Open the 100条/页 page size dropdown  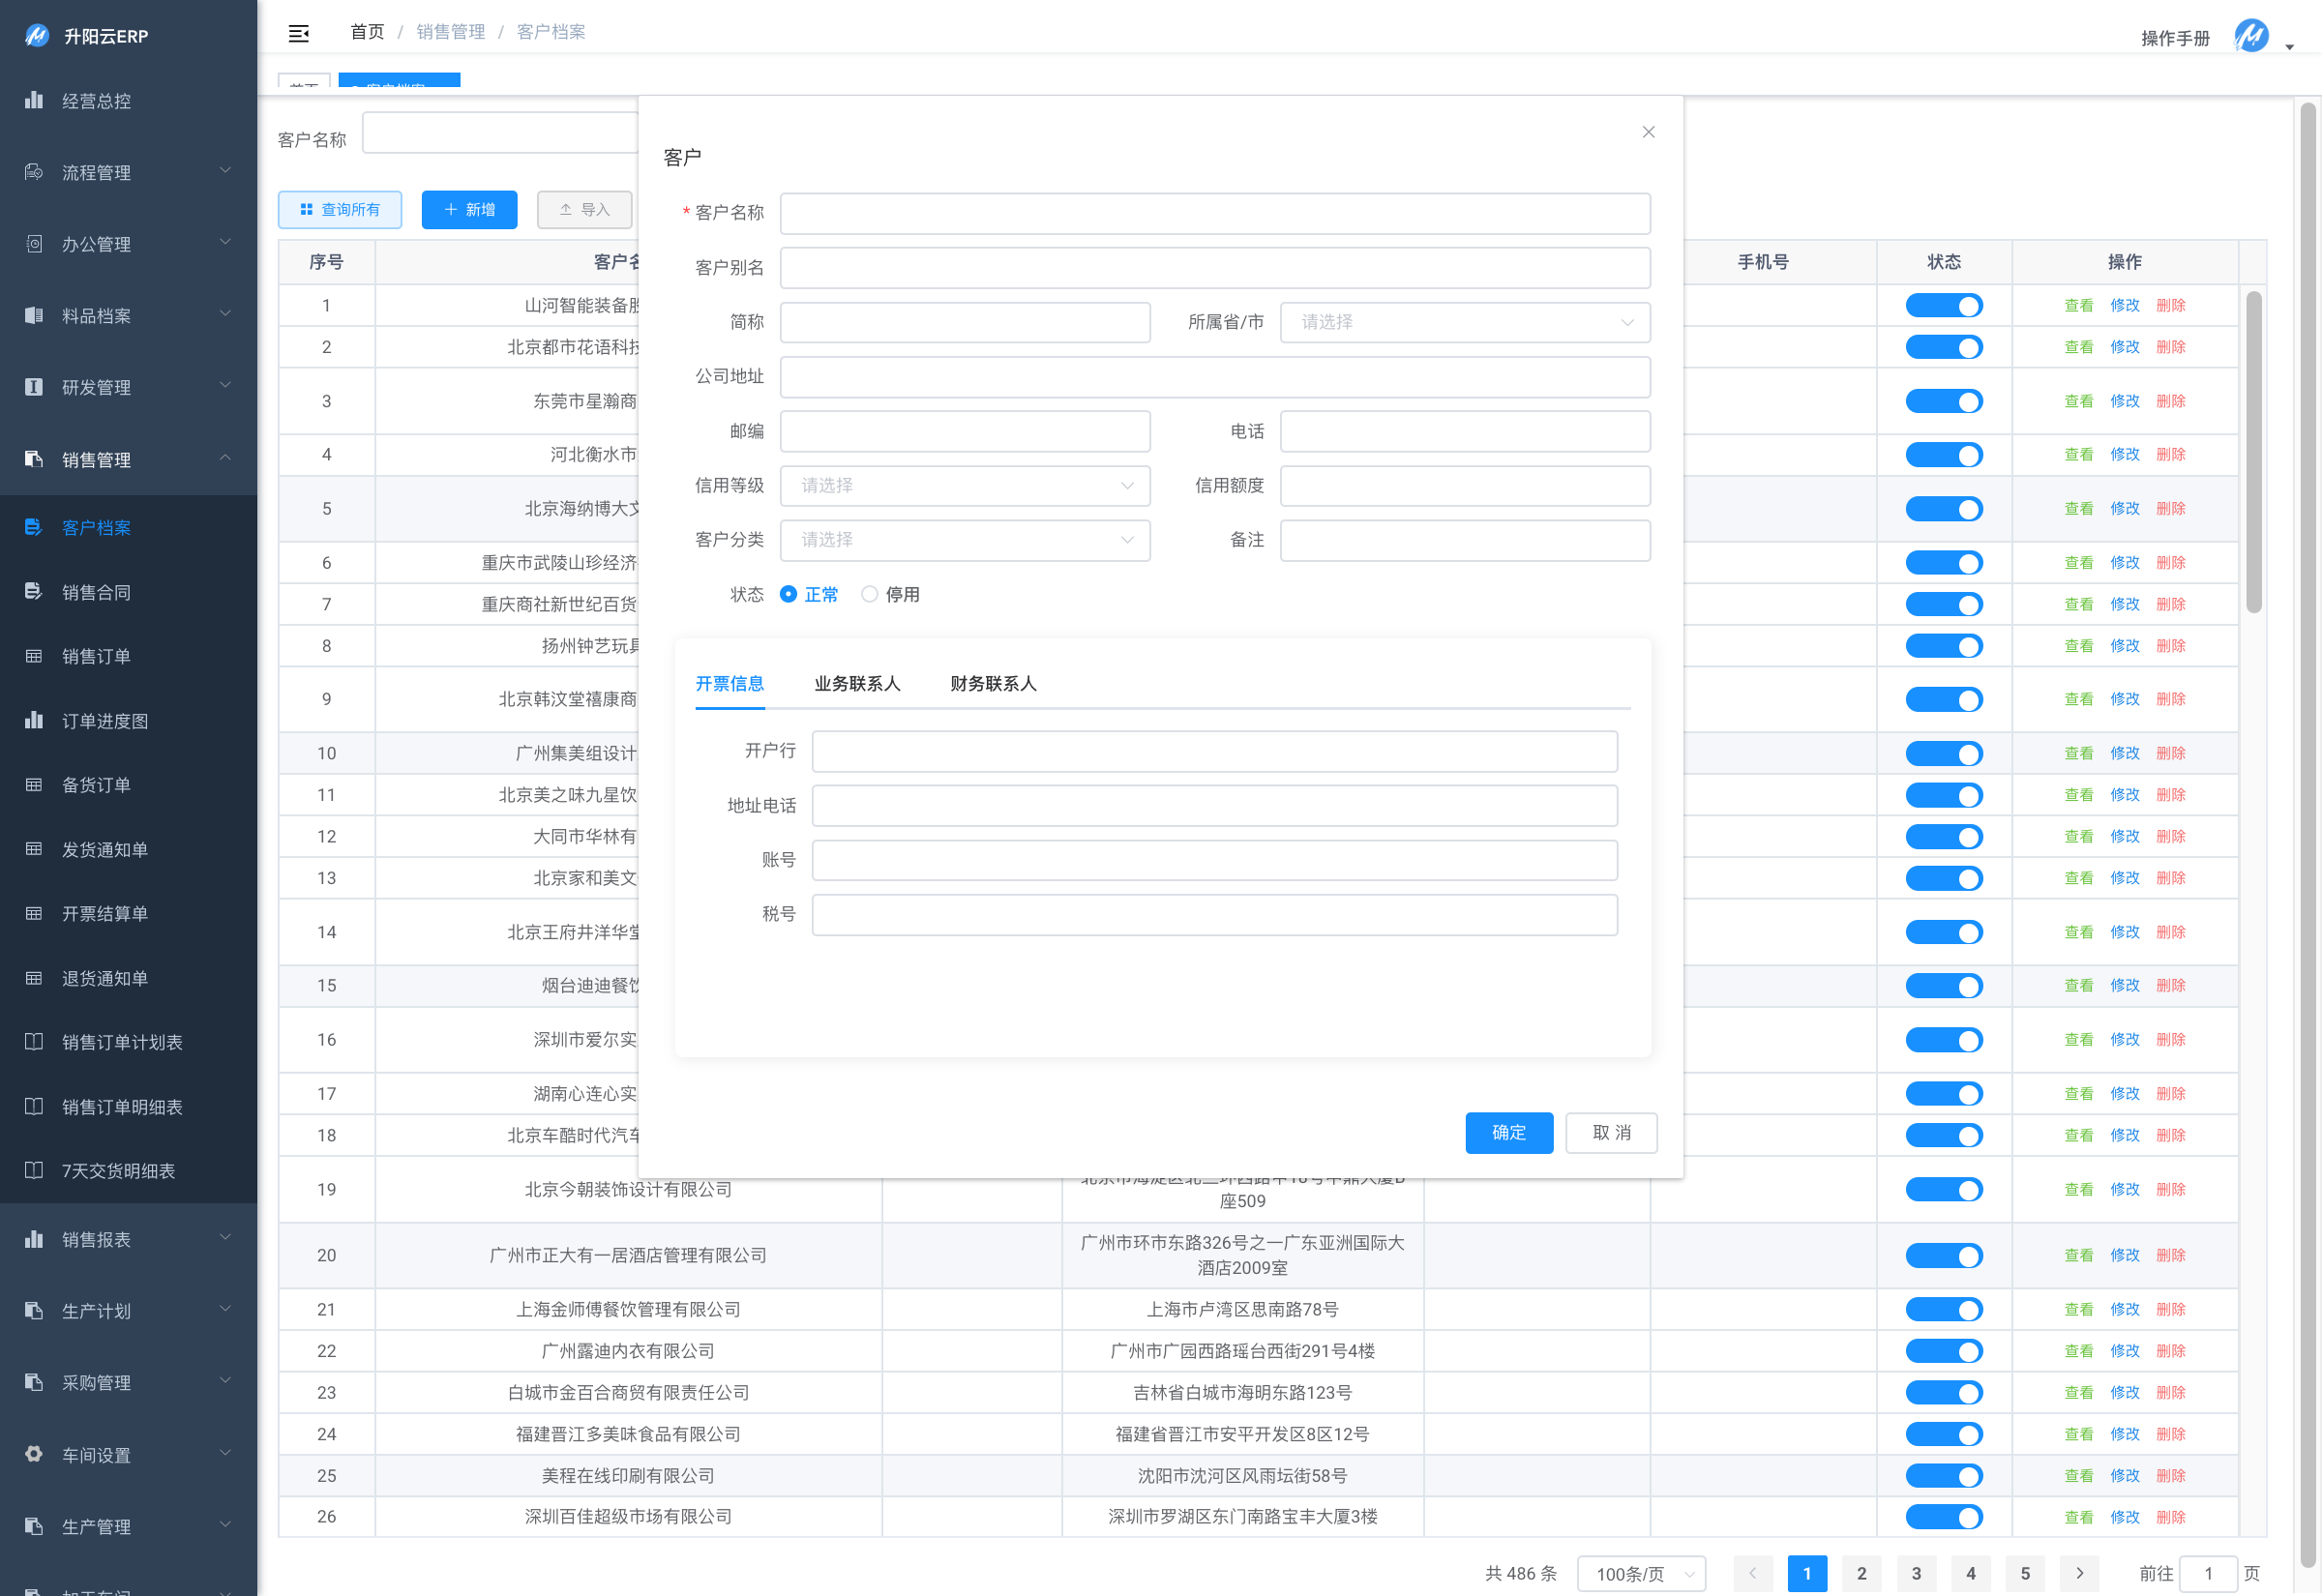[x=1641, y=1573]
